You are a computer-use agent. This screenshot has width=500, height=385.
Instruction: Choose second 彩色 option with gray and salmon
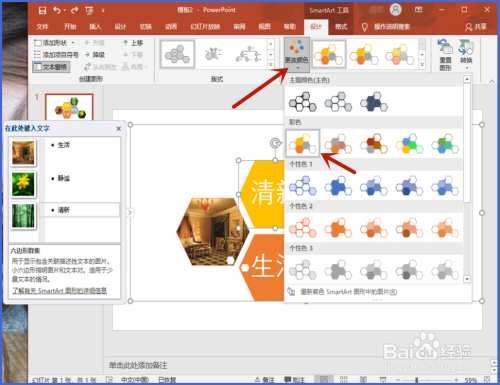pyautogui.click(x=338, y=143)
